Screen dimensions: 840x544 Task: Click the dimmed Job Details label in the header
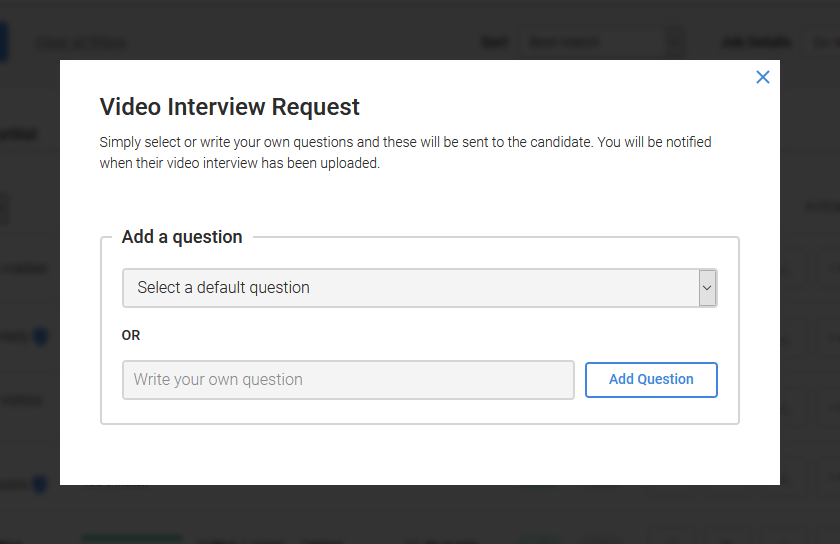point(755,42)
